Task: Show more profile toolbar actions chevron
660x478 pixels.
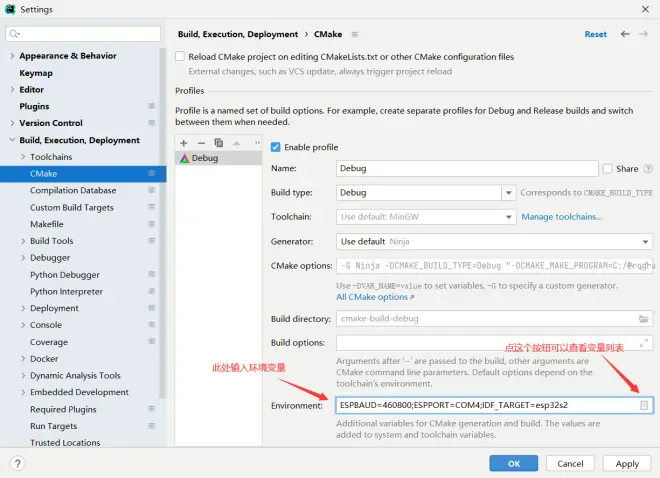Action: [257, 143]
